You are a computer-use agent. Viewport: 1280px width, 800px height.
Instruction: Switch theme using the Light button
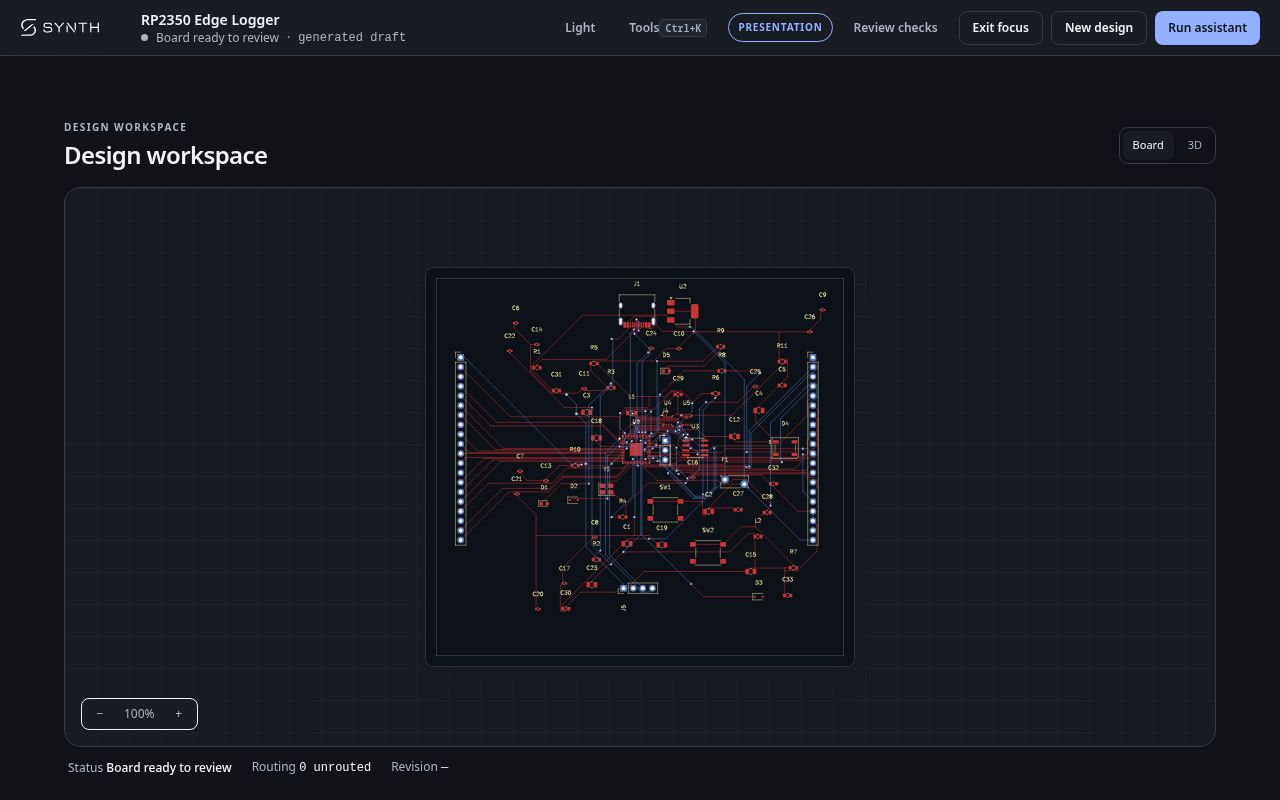580,27
